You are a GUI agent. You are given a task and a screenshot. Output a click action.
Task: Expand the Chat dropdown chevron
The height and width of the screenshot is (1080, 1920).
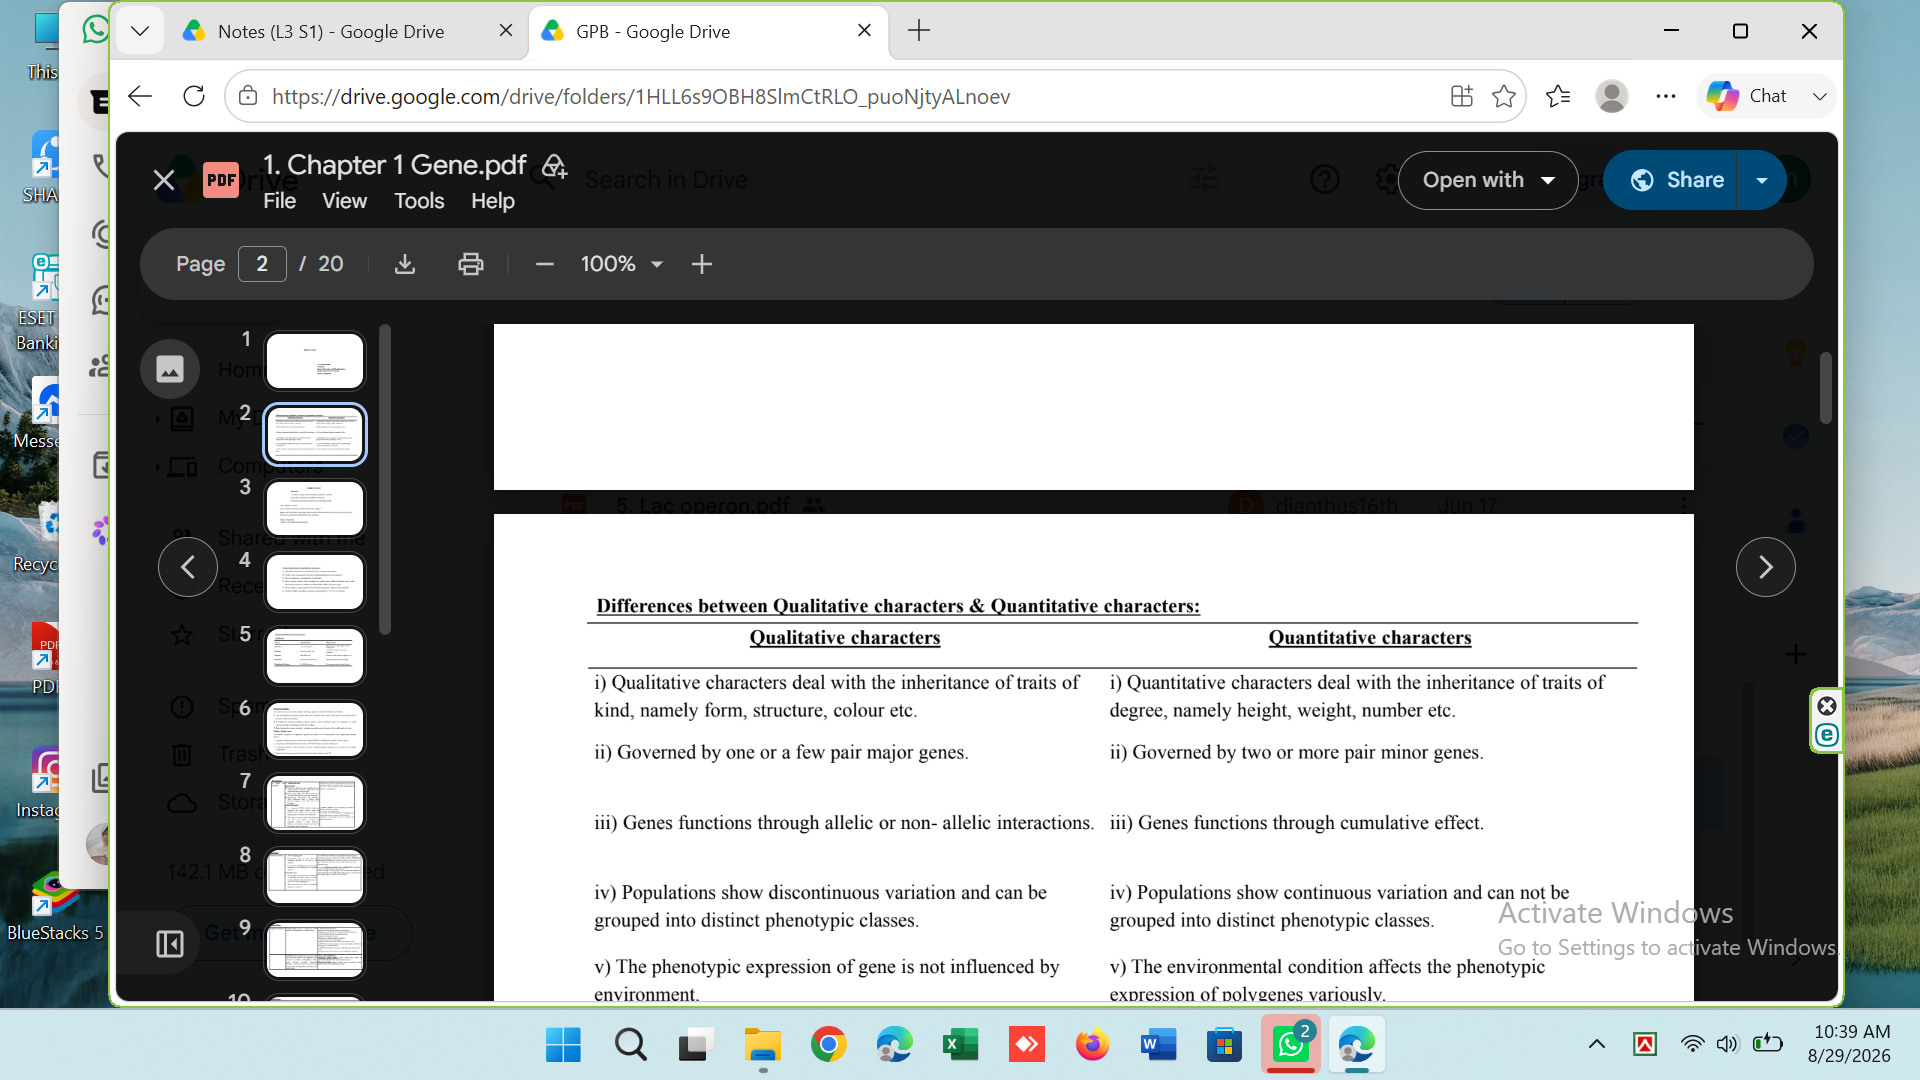(x=1820, y=96)
